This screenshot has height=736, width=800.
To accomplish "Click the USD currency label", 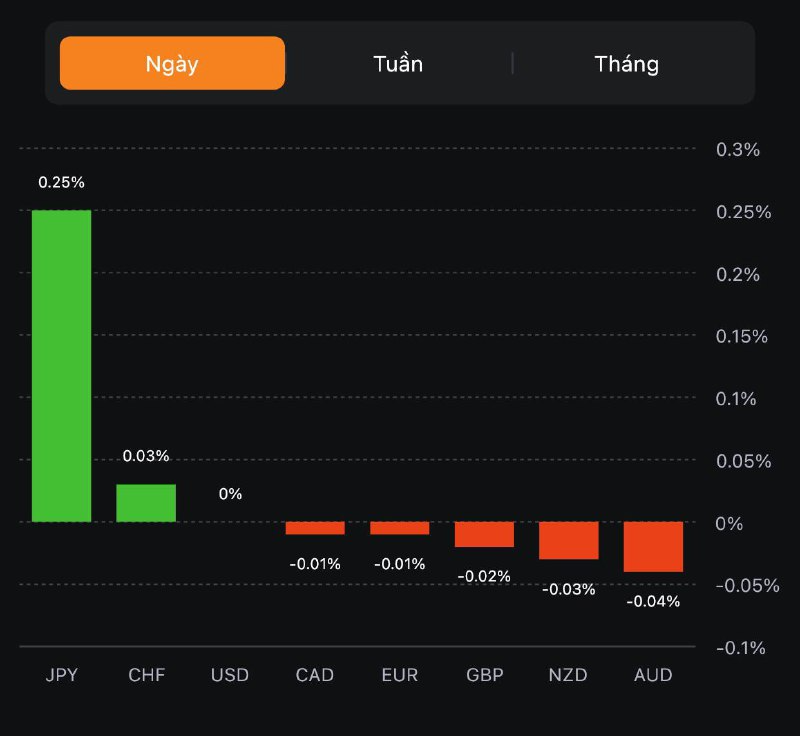I will pos(230,675).
